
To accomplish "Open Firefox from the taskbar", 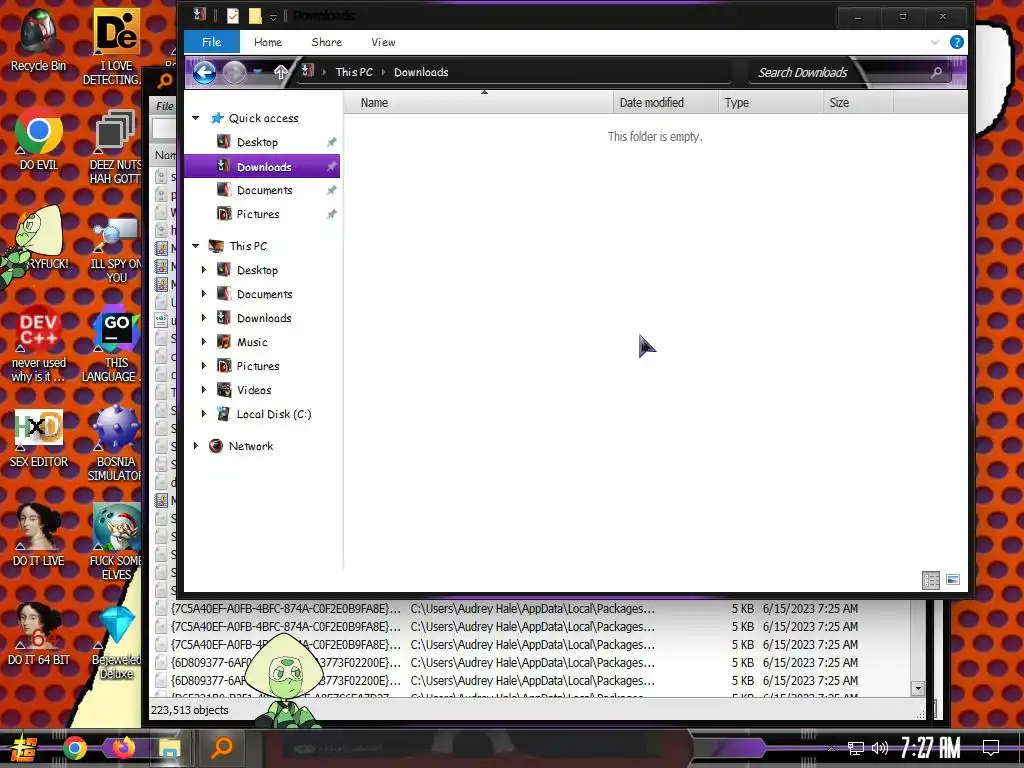I will (123, 747).
